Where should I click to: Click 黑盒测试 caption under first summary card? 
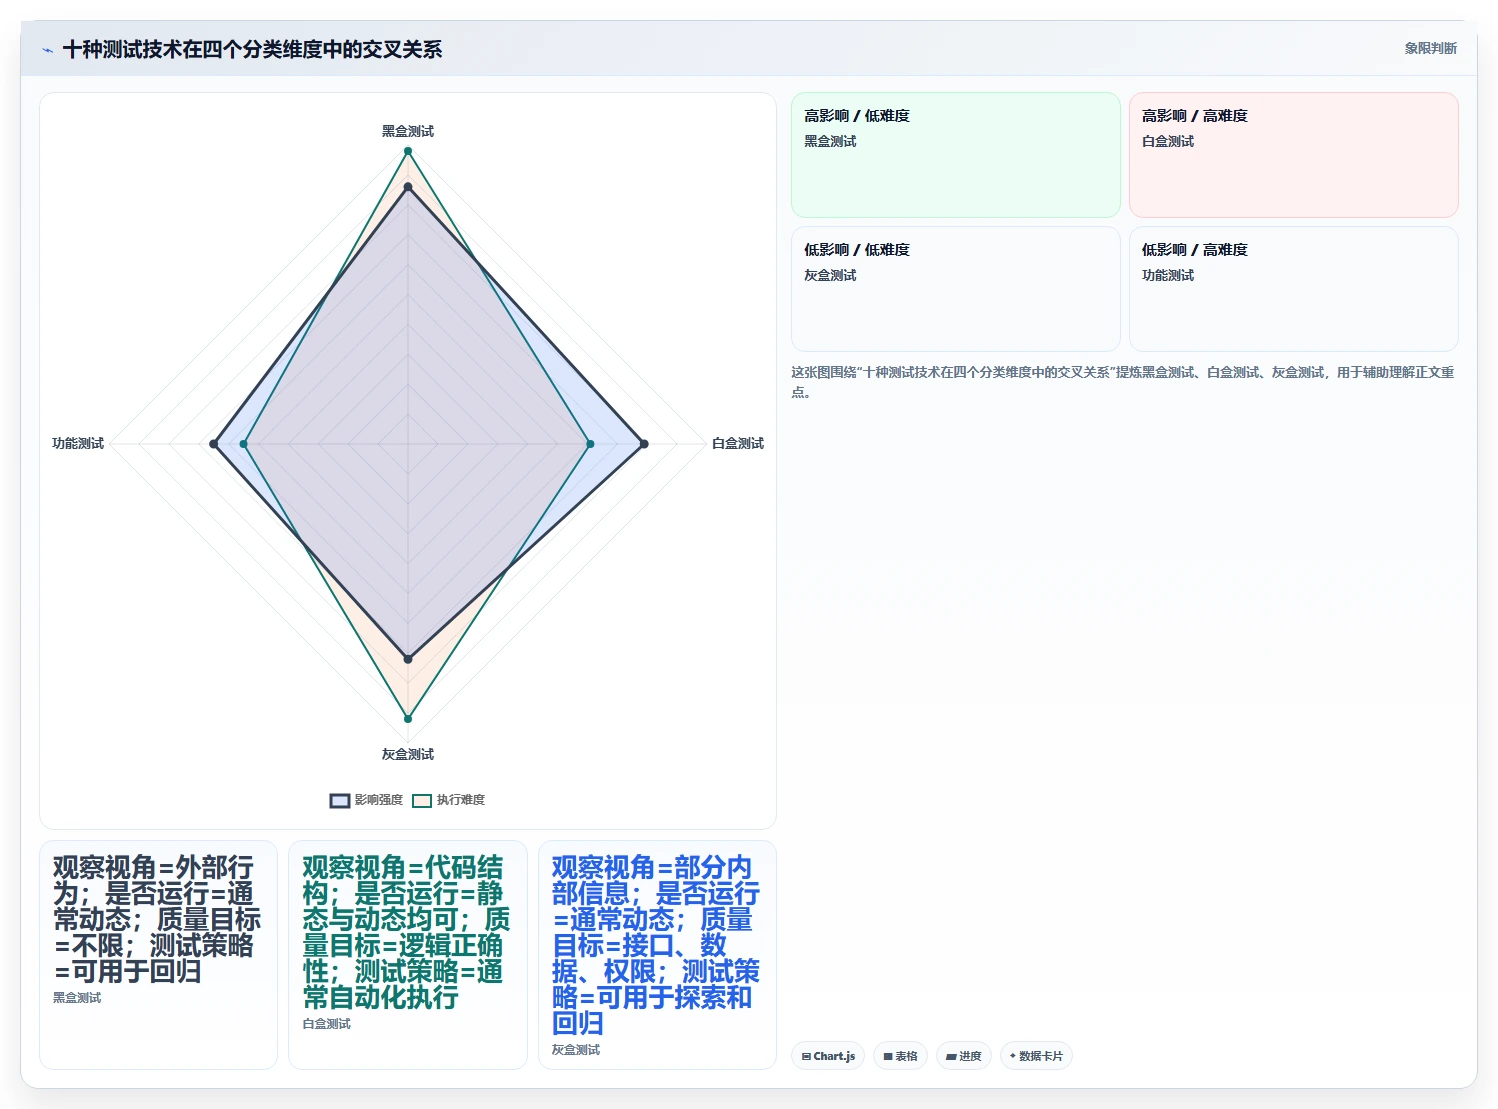77,998
